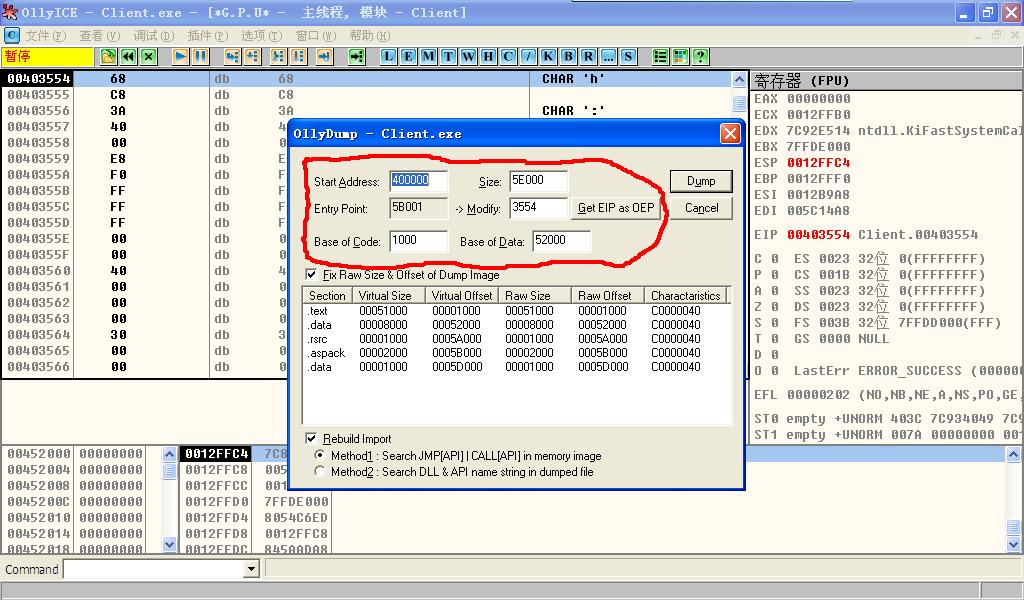Click disassembly scrollbar up arrow
Screen dimensions: 1024x600
coord(739,80)
